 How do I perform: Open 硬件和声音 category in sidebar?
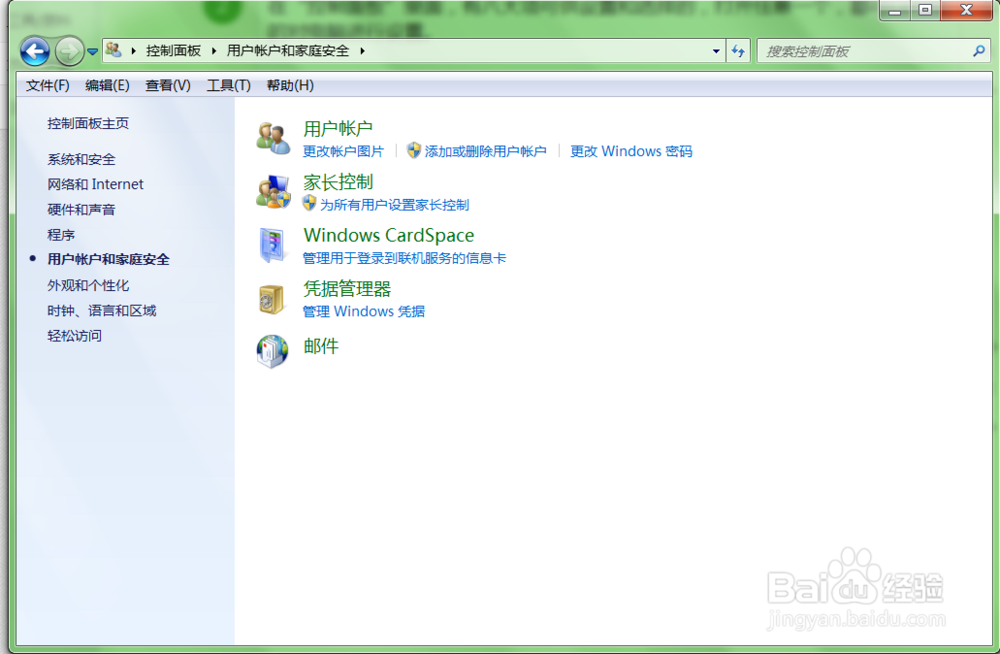pos(81,210)
